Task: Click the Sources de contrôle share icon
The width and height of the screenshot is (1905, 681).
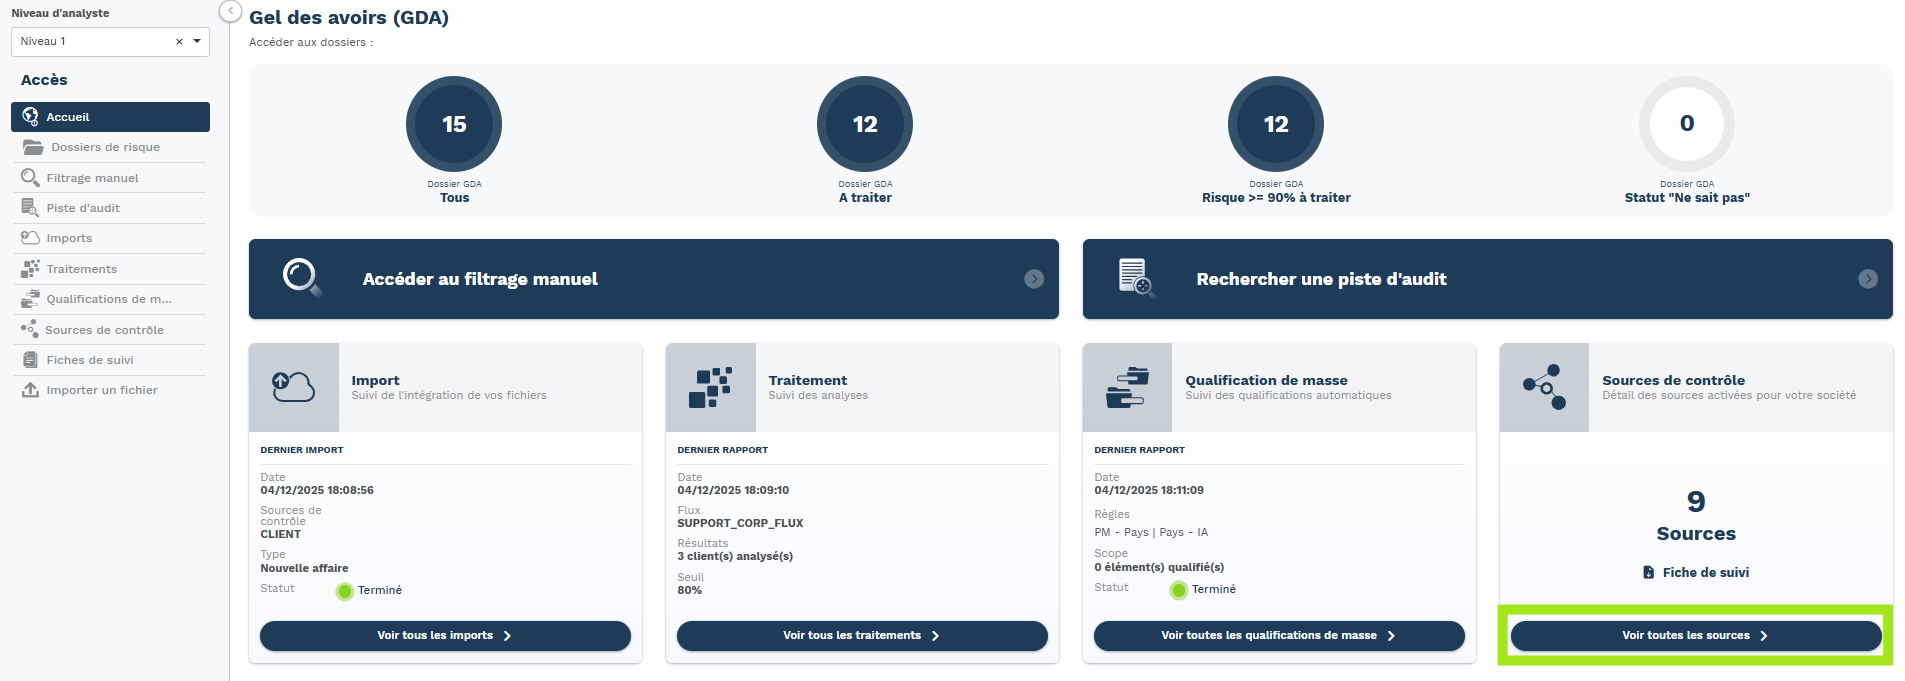Action: 1543,387
